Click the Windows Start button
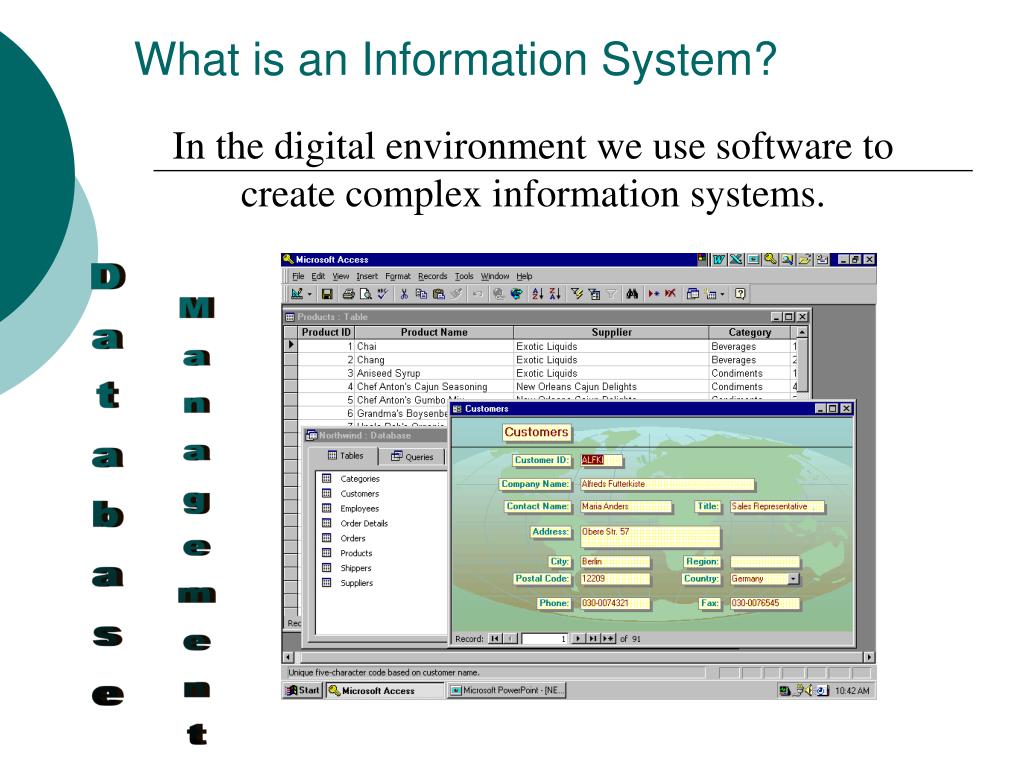 point(303,690)
